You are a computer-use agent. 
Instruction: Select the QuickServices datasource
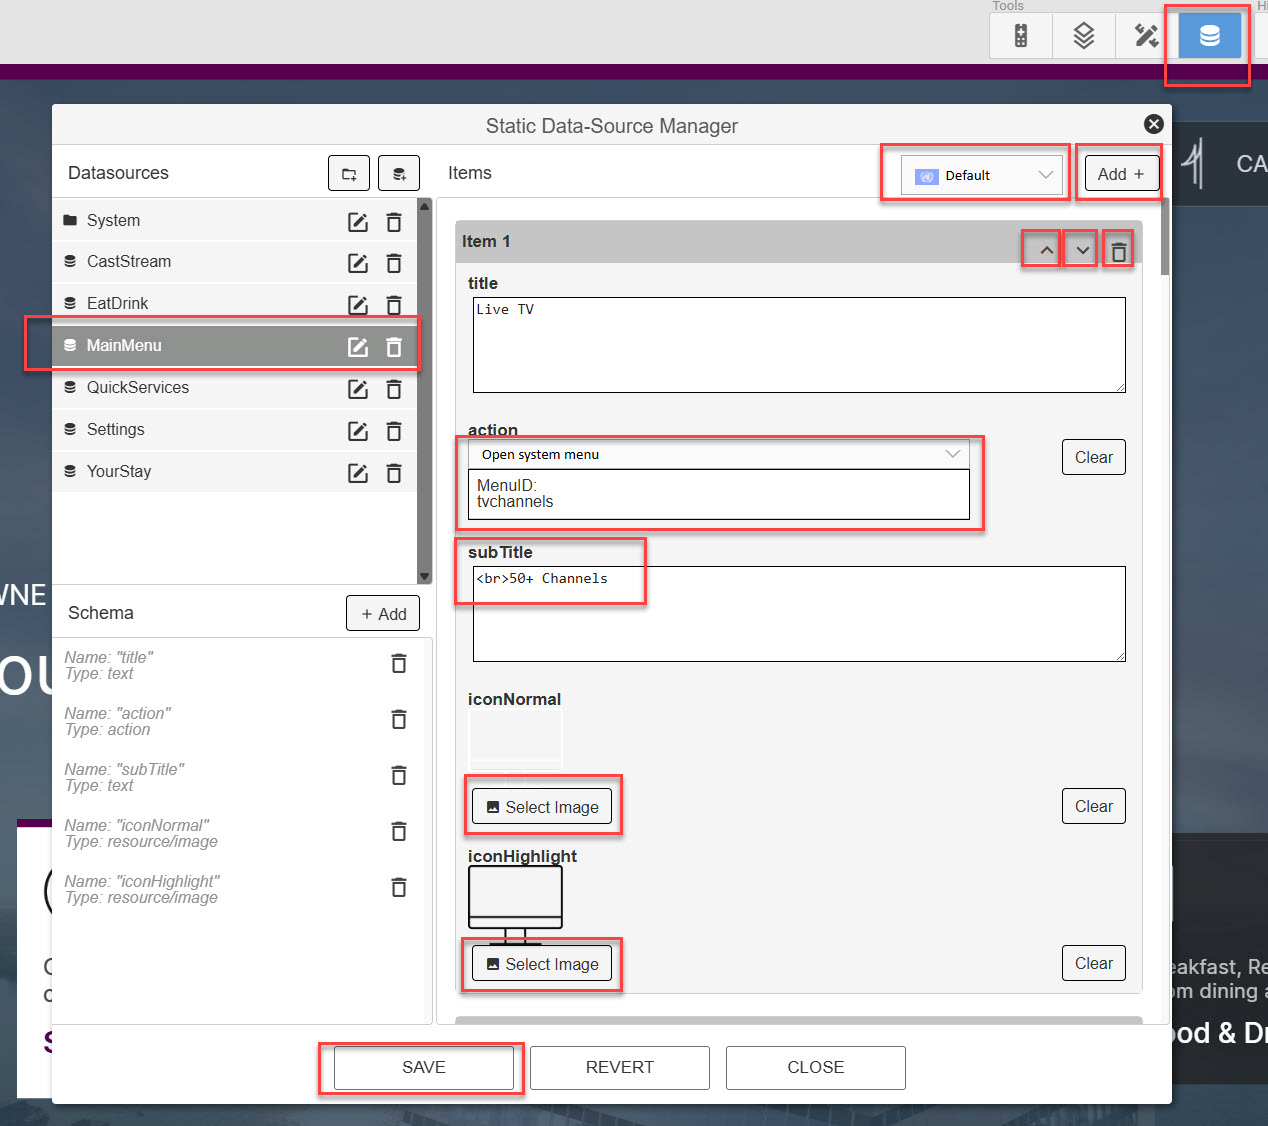click(138, 388)
